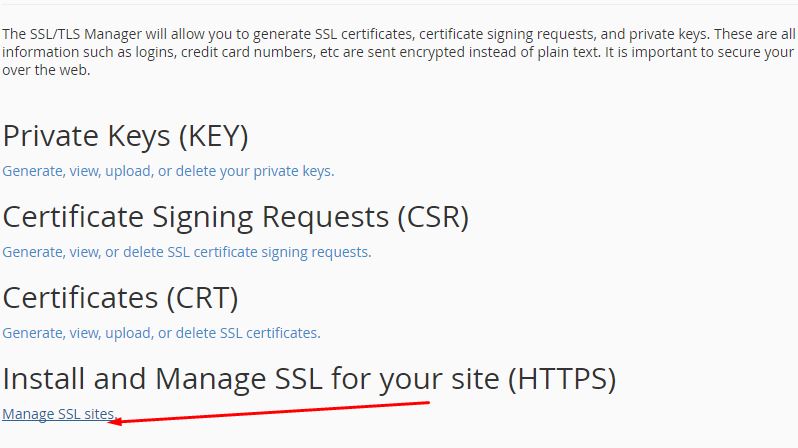Click the word "private keys" in first link
This screenshot has height=448, width=798.
[x=292, y=171]
